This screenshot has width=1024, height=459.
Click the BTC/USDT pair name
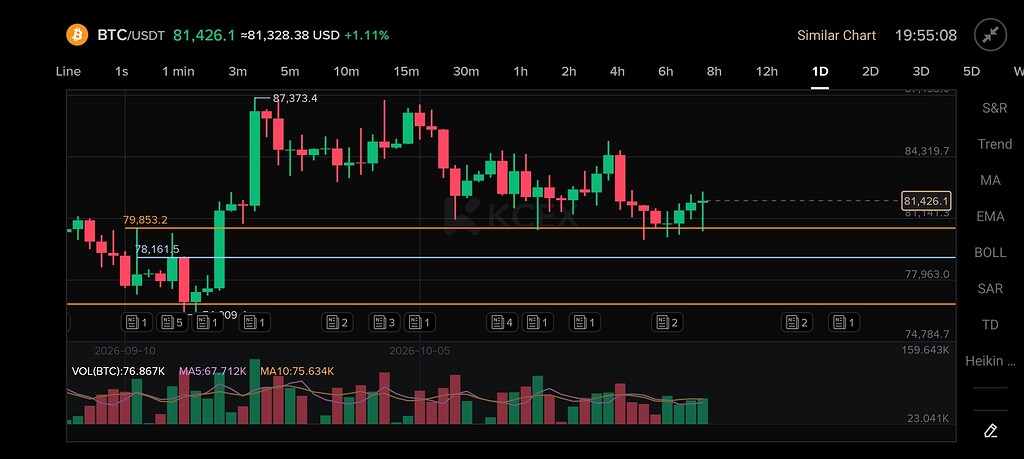pyautogui.click(x=131, y=35)
